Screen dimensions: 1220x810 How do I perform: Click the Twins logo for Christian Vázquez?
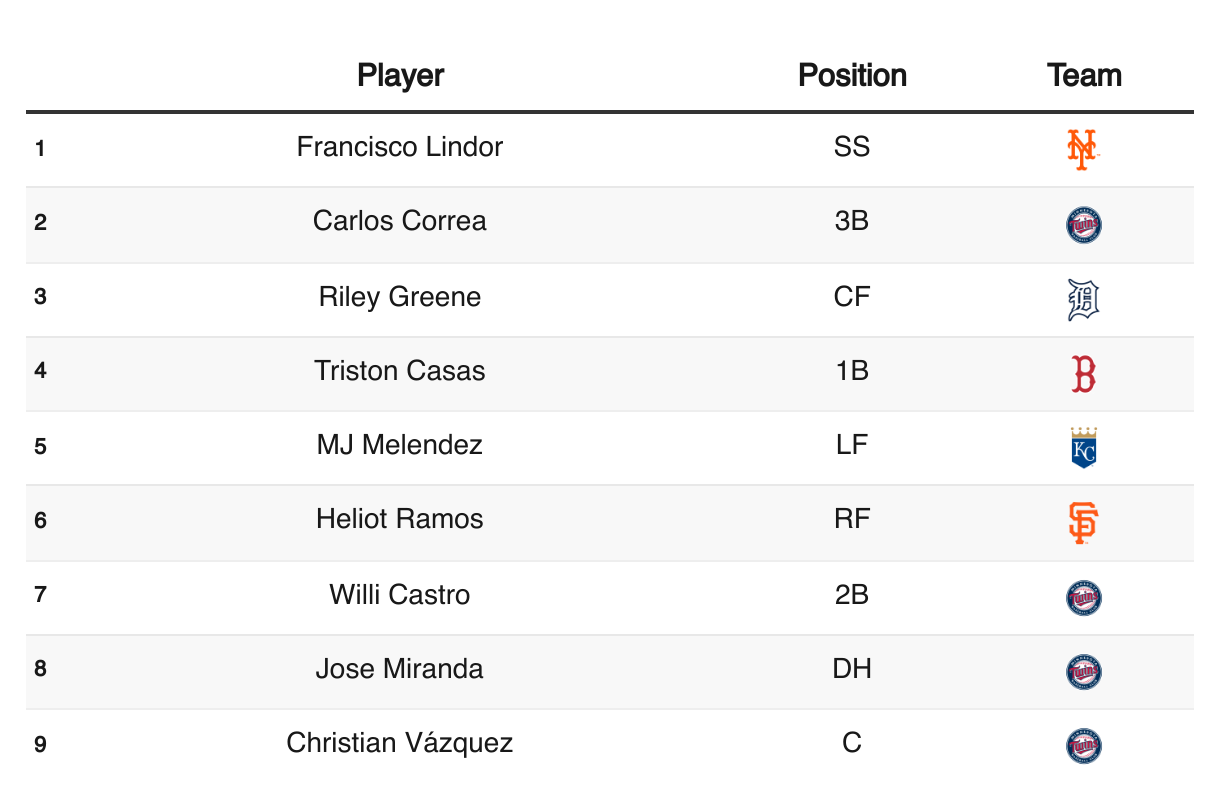click(x=1084, y=746)
